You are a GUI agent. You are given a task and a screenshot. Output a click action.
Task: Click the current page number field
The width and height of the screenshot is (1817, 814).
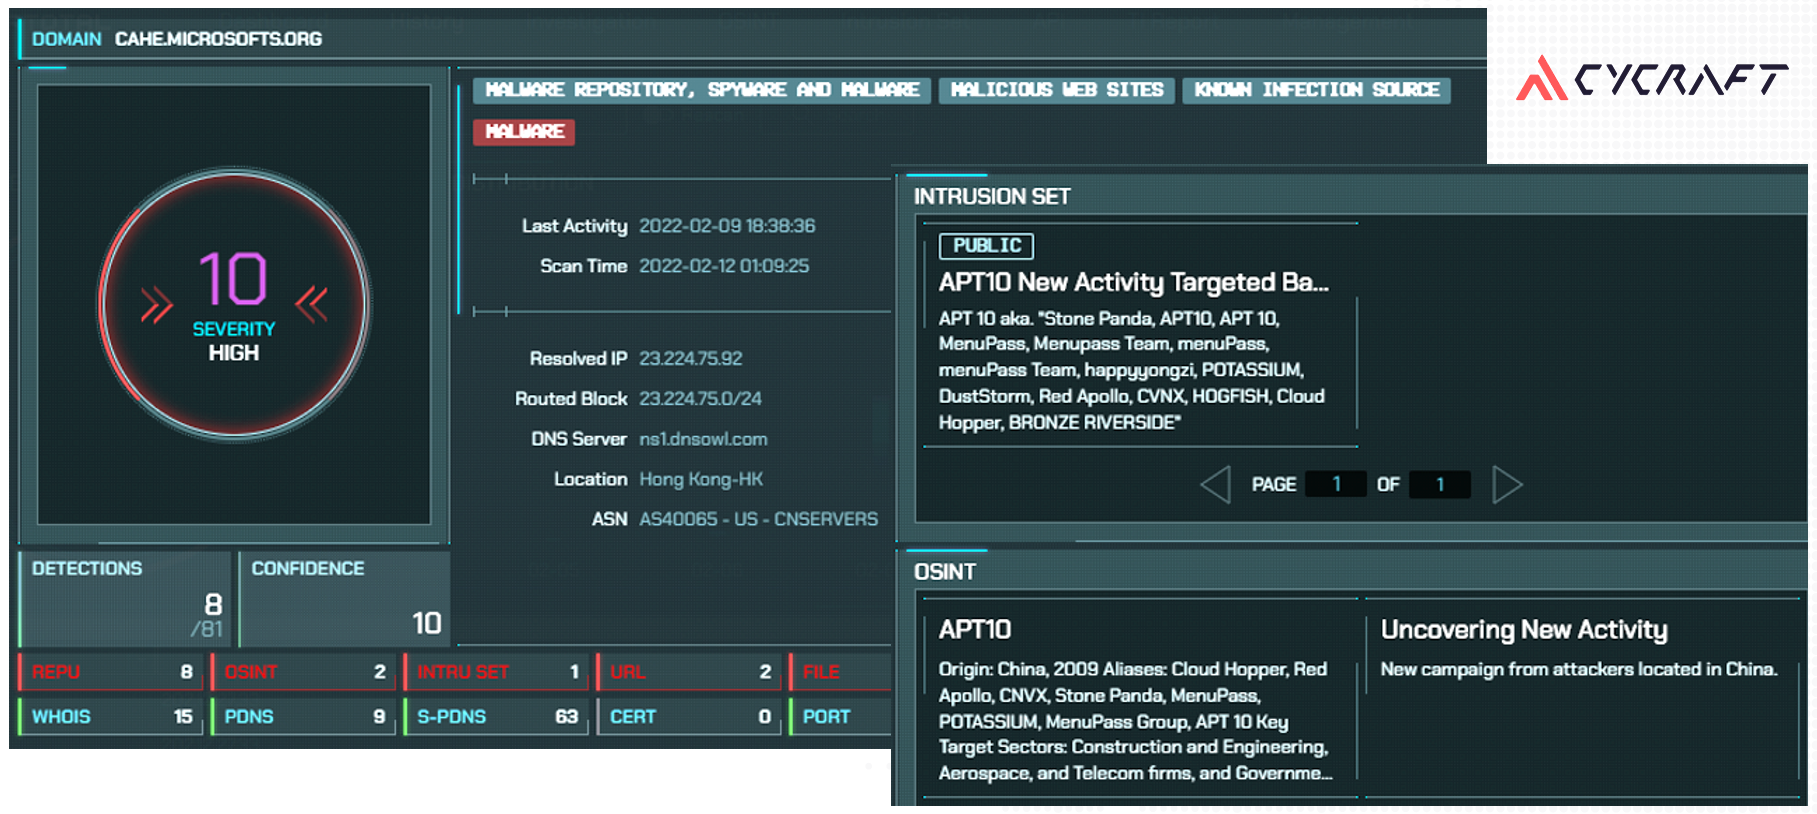pyautogui.click(x=1336, y=485)
